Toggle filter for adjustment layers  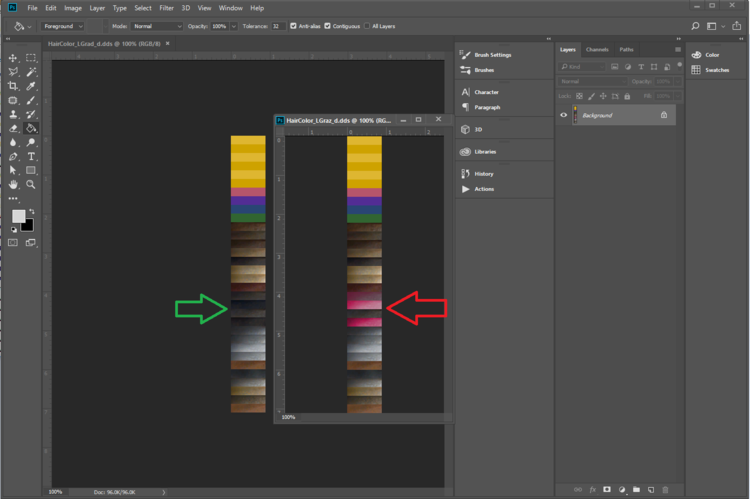tap(628, 67)
